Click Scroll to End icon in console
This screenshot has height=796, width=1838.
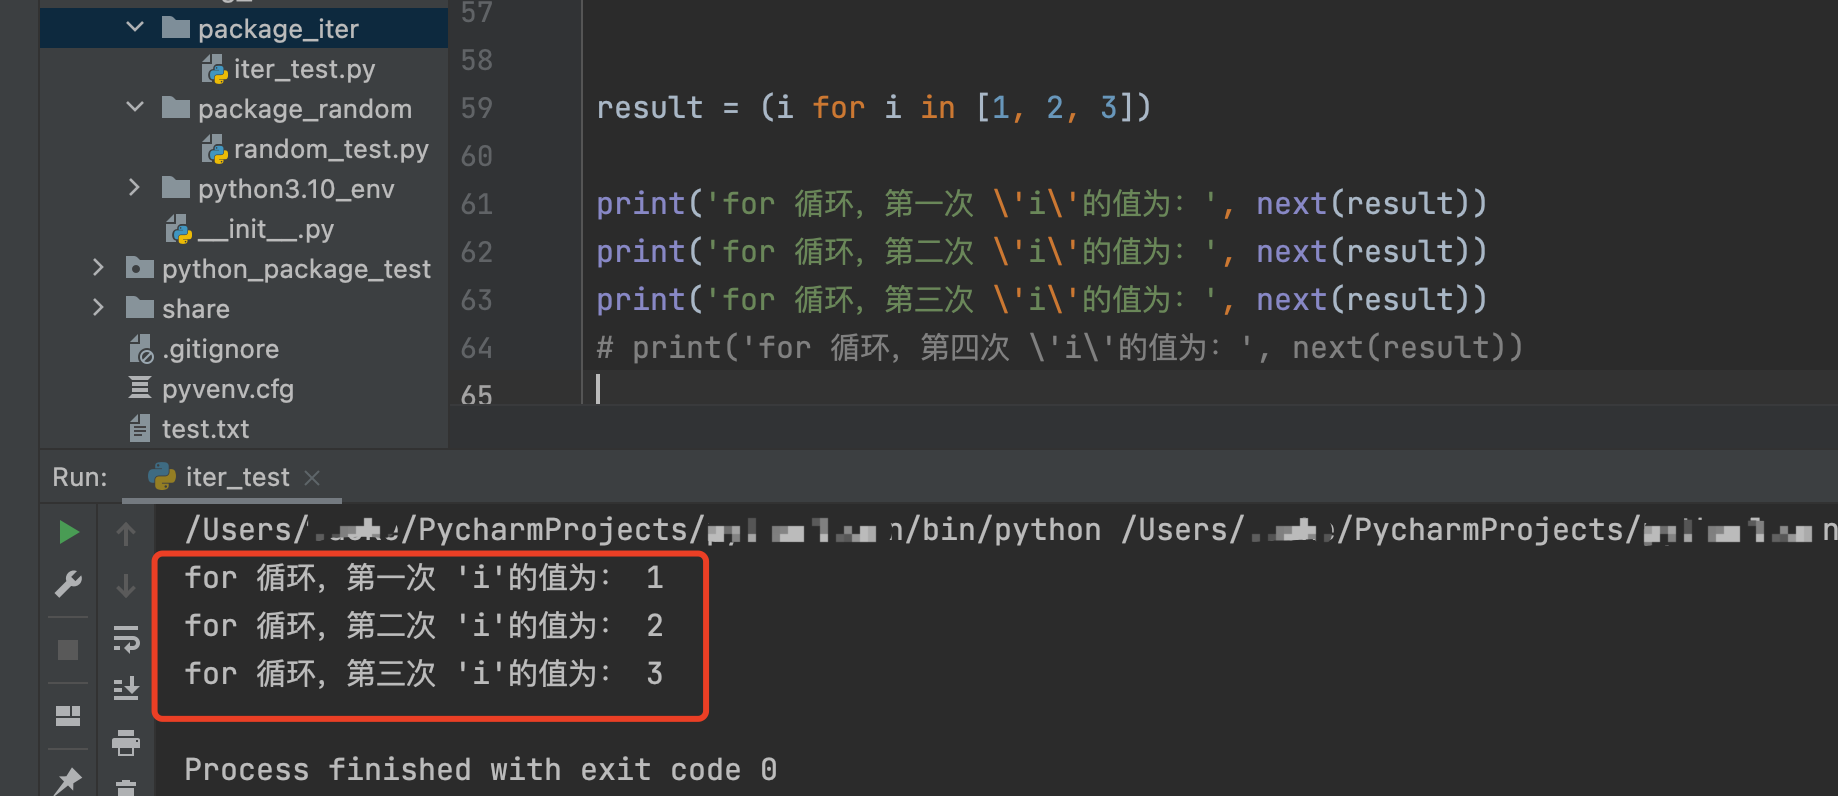(126, 689)
